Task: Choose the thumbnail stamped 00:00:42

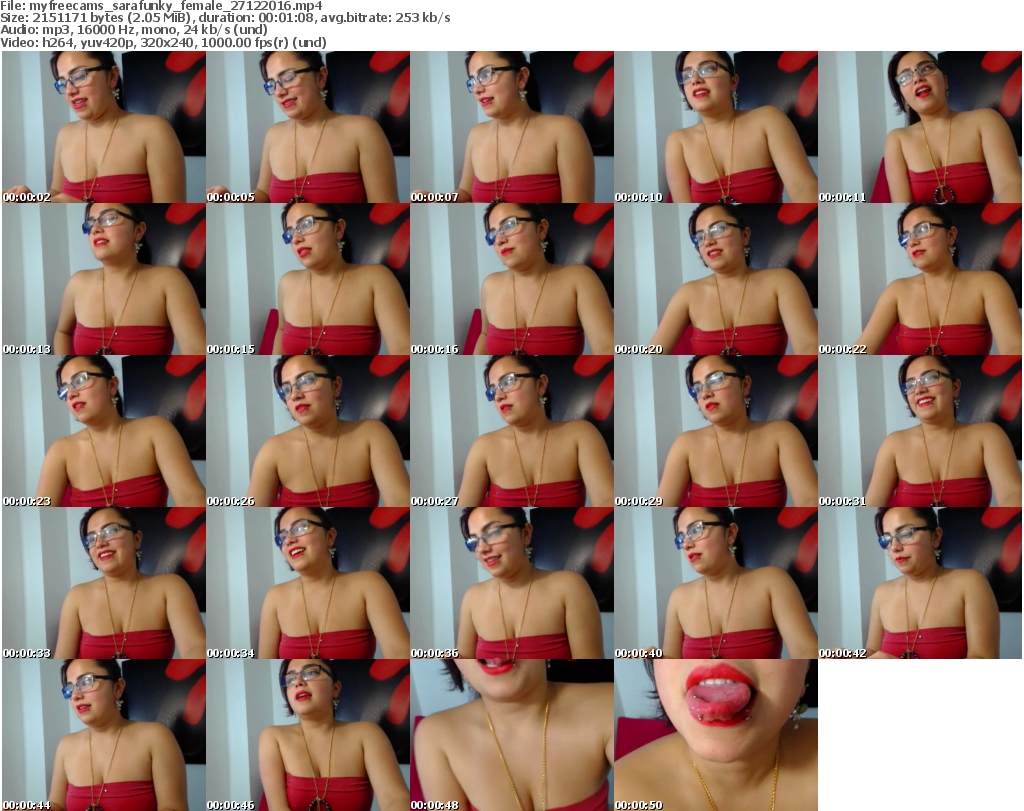Action: pos(920,583)
